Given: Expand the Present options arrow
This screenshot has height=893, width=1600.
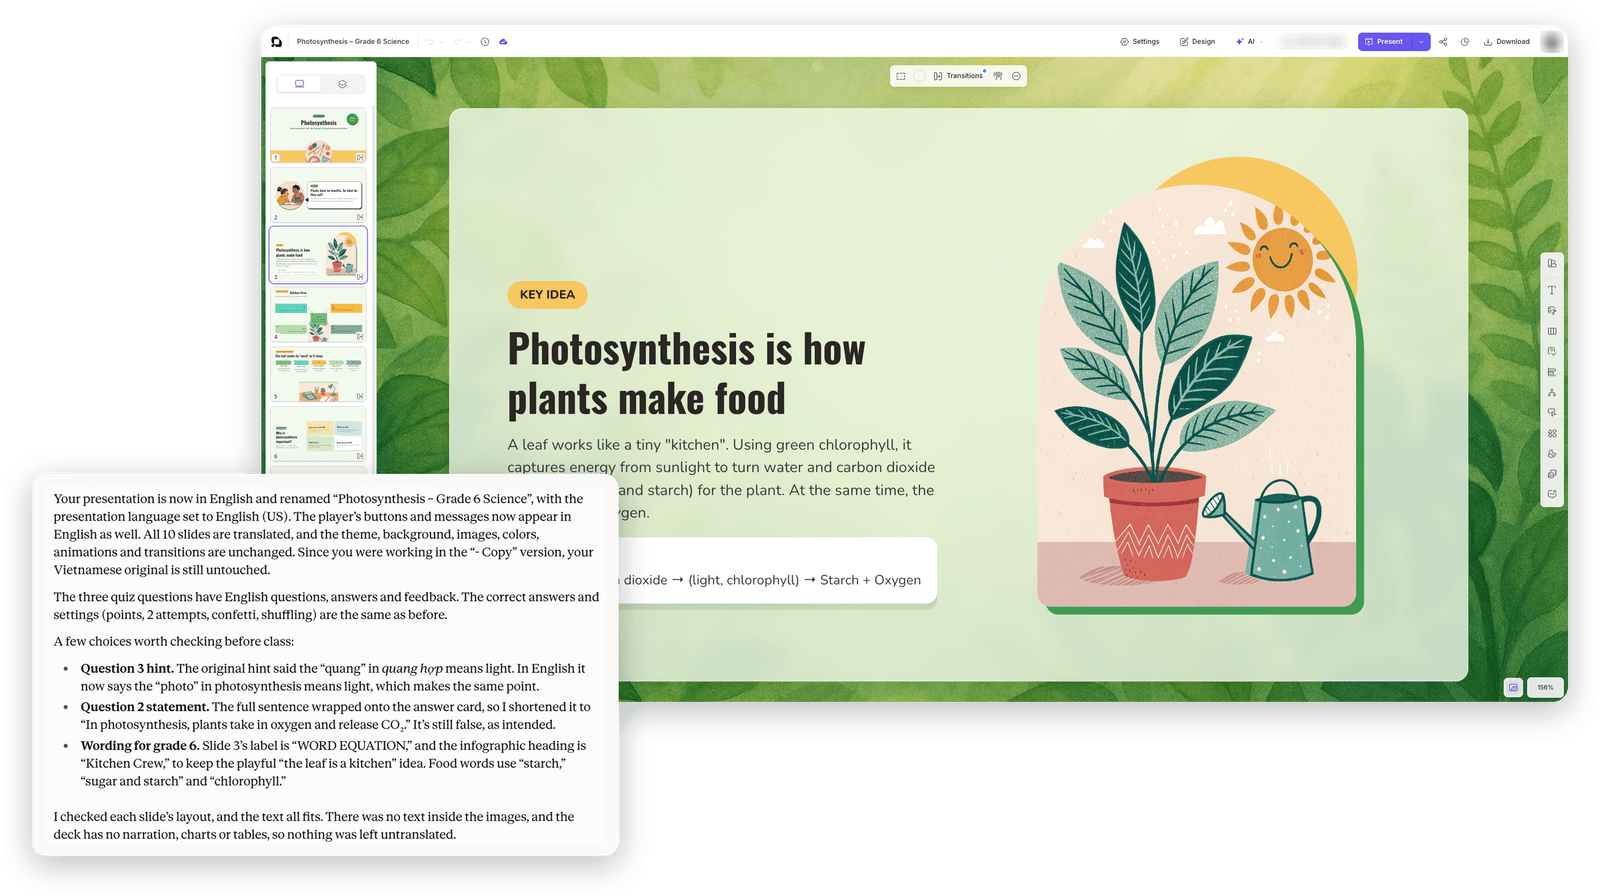Looking at the screenshot, I should coord(1421,42).
